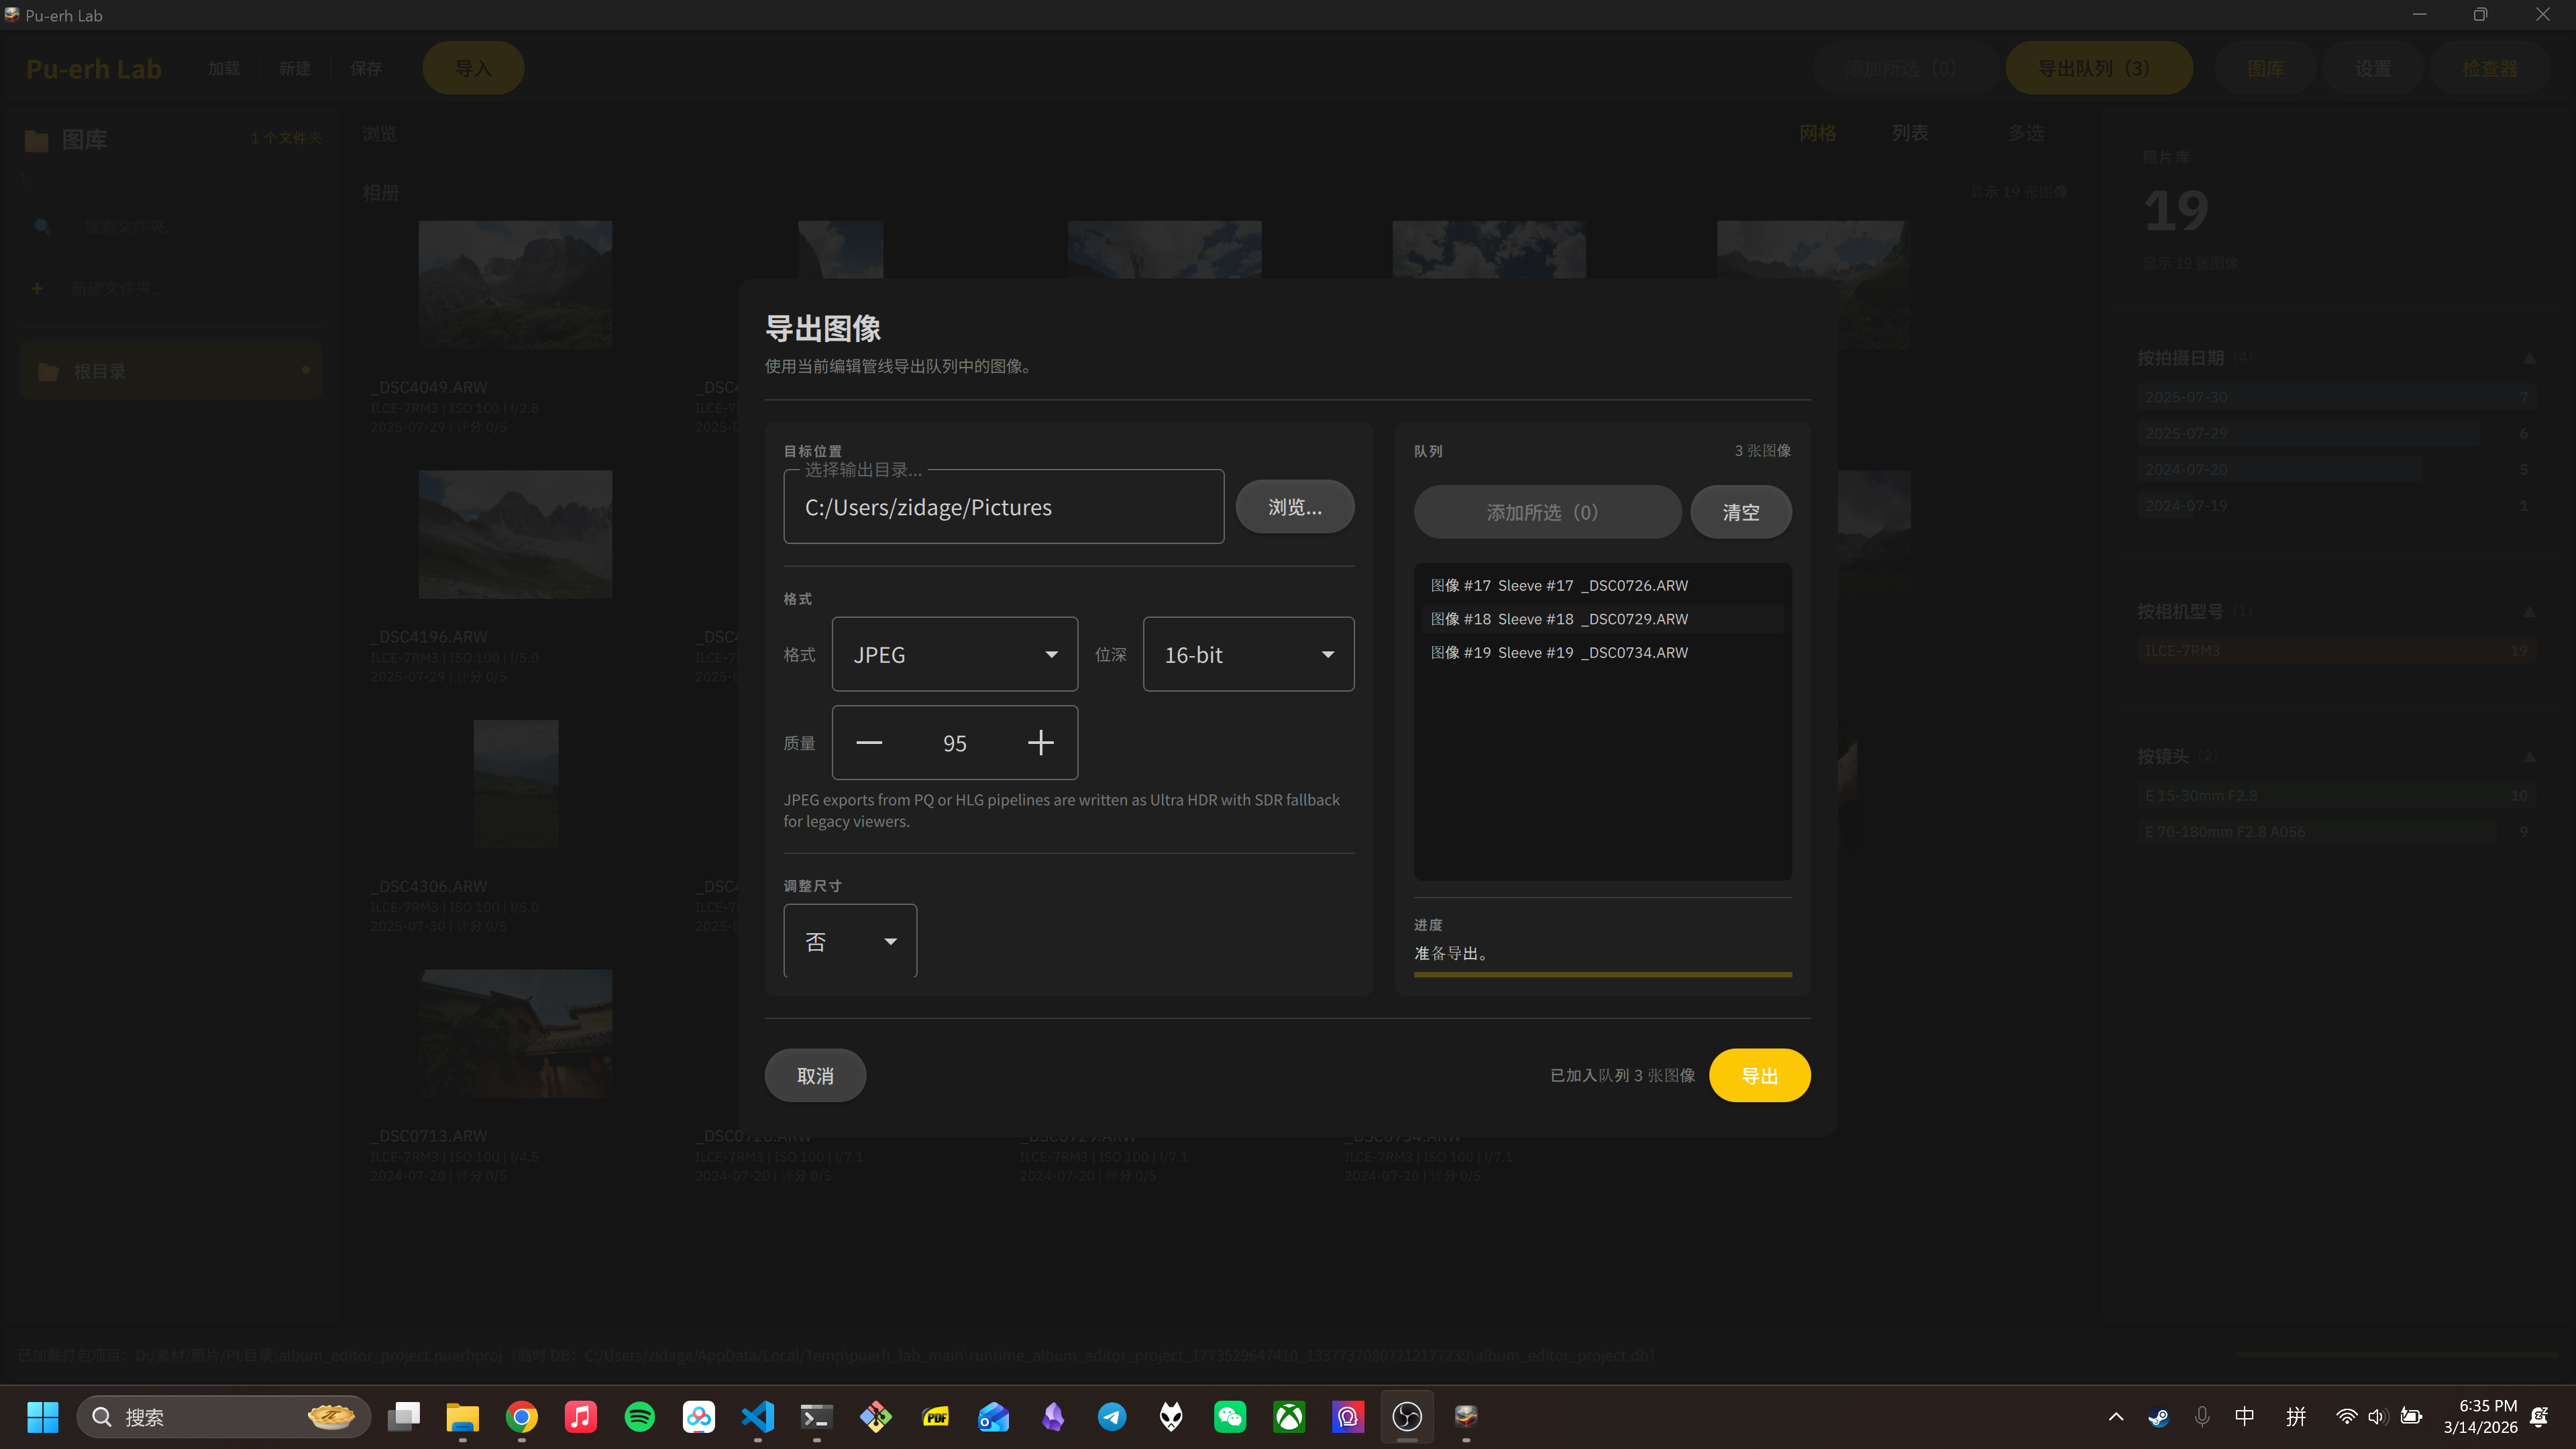This screenshot has height=1449, width=2576.
Task: Open Spotify from the taskbar
Action: (639, 1416)
